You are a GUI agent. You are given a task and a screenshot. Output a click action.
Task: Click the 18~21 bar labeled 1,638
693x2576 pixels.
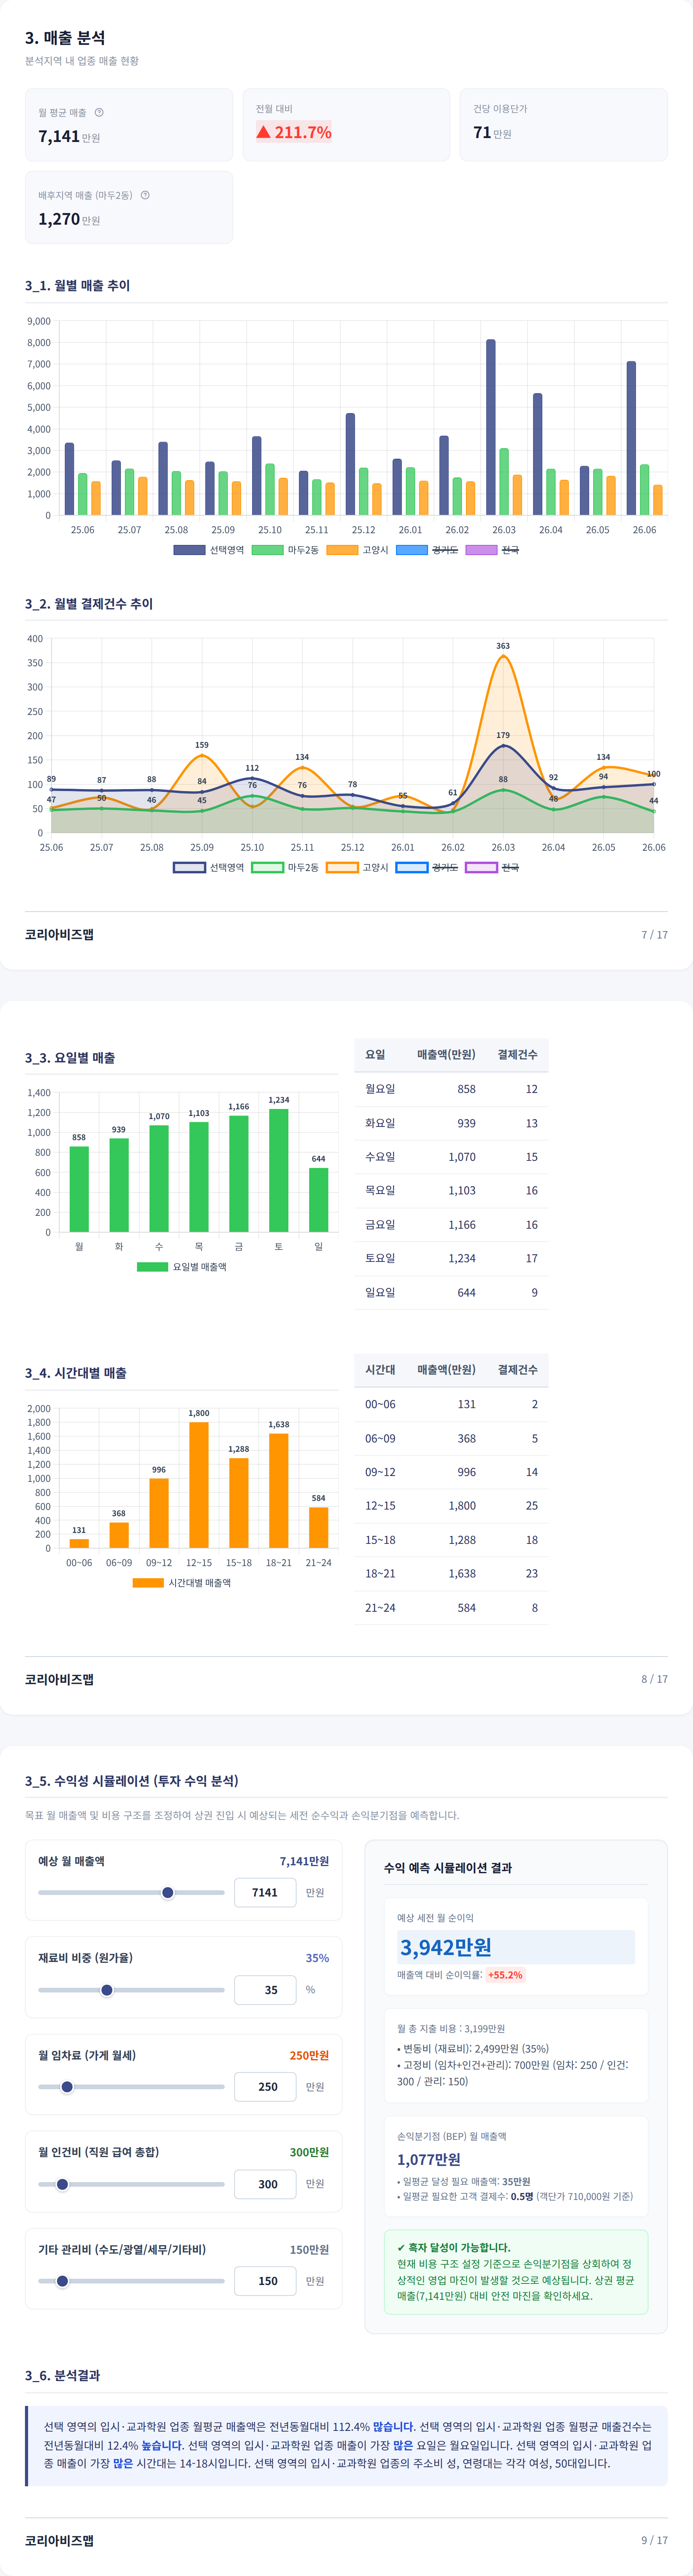tap(279, 1491)
